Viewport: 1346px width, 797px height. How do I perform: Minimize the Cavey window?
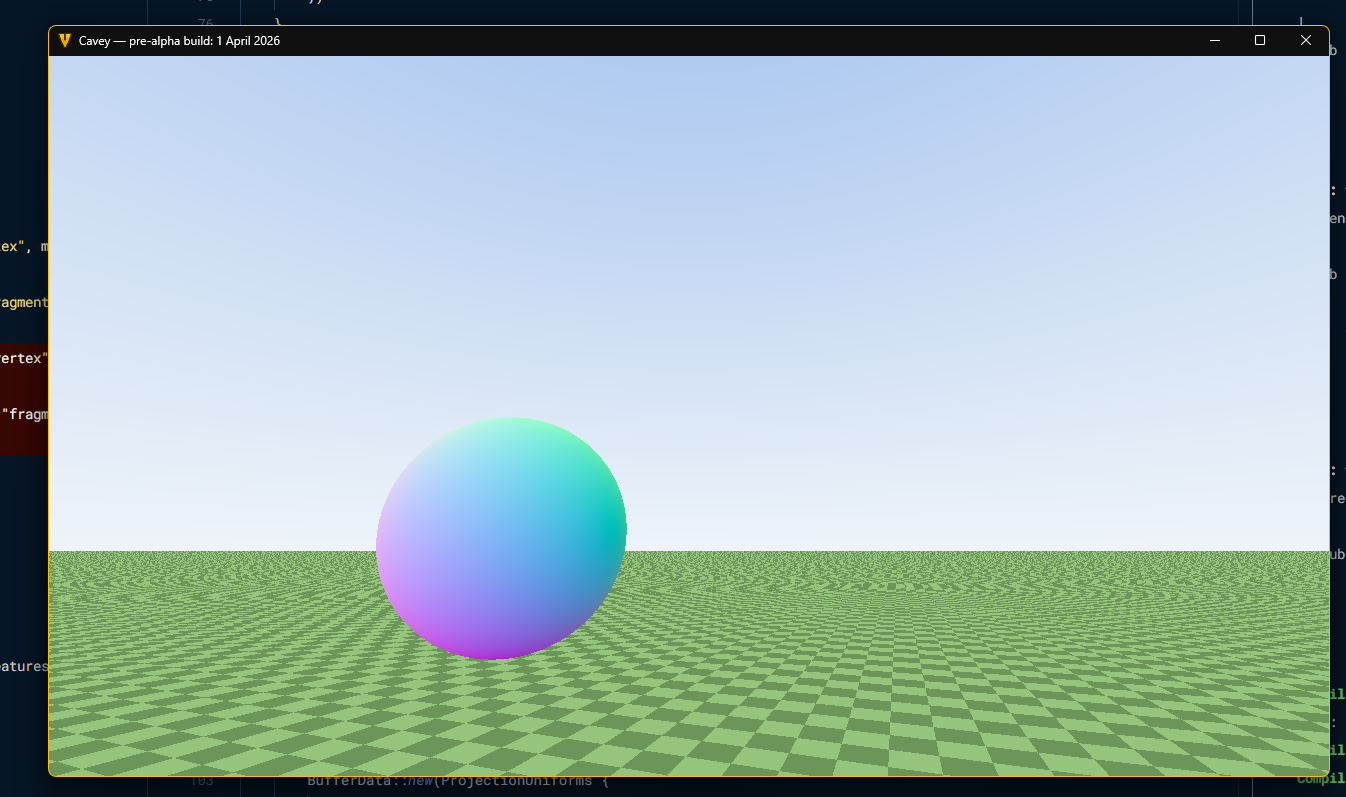click(1214, 40)
